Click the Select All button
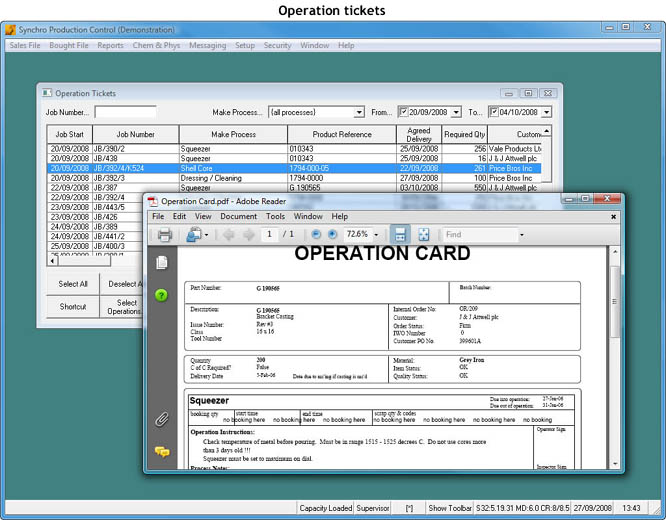 tap(73, 284)
